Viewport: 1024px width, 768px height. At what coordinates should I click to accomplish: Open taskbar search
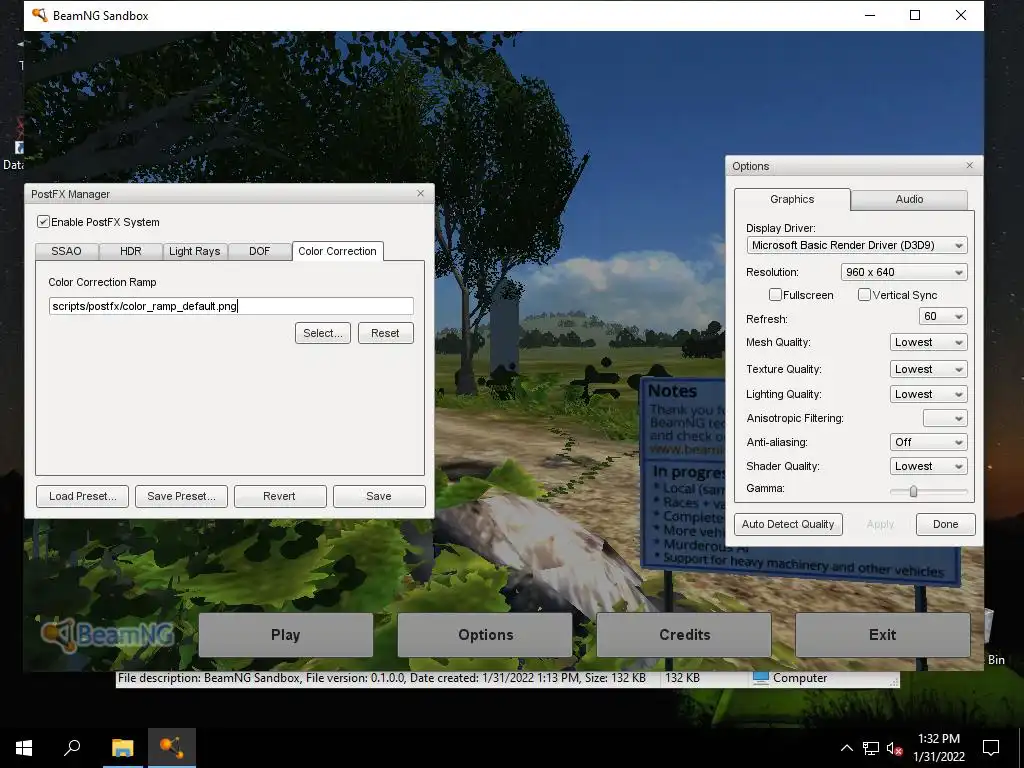[72, 747]
